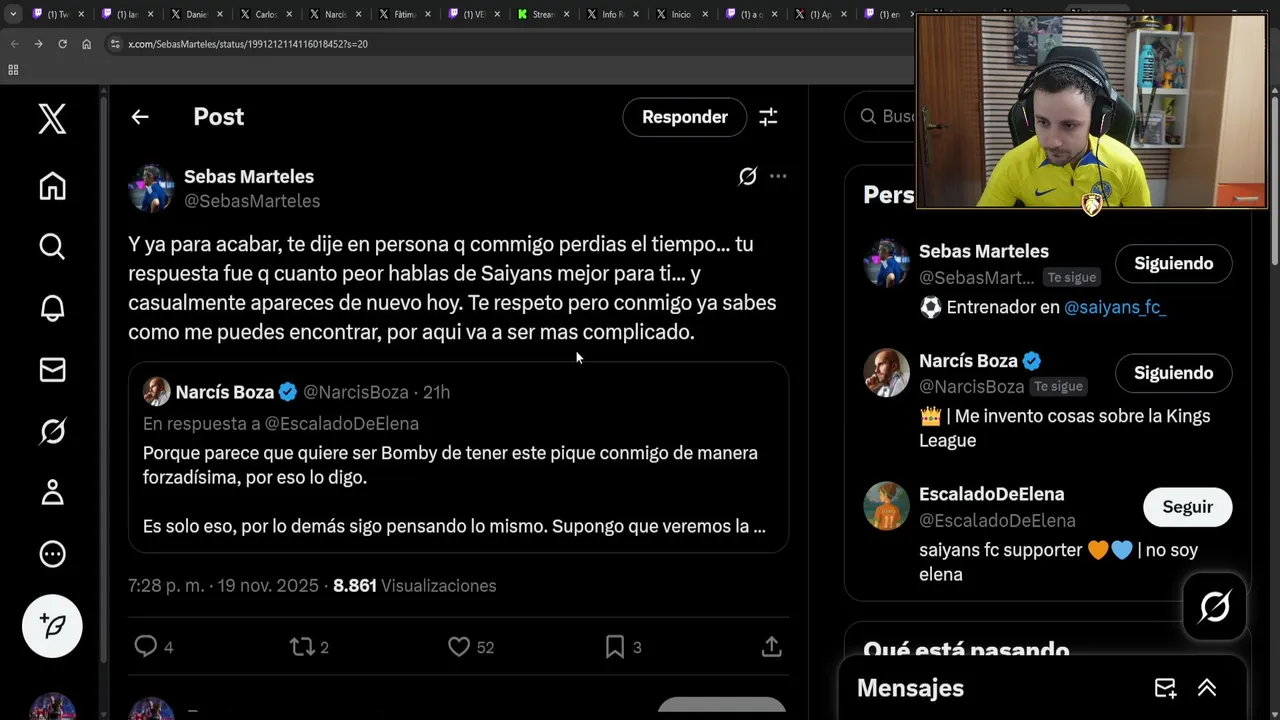Switch to the Info X tab

pos(612,14)
